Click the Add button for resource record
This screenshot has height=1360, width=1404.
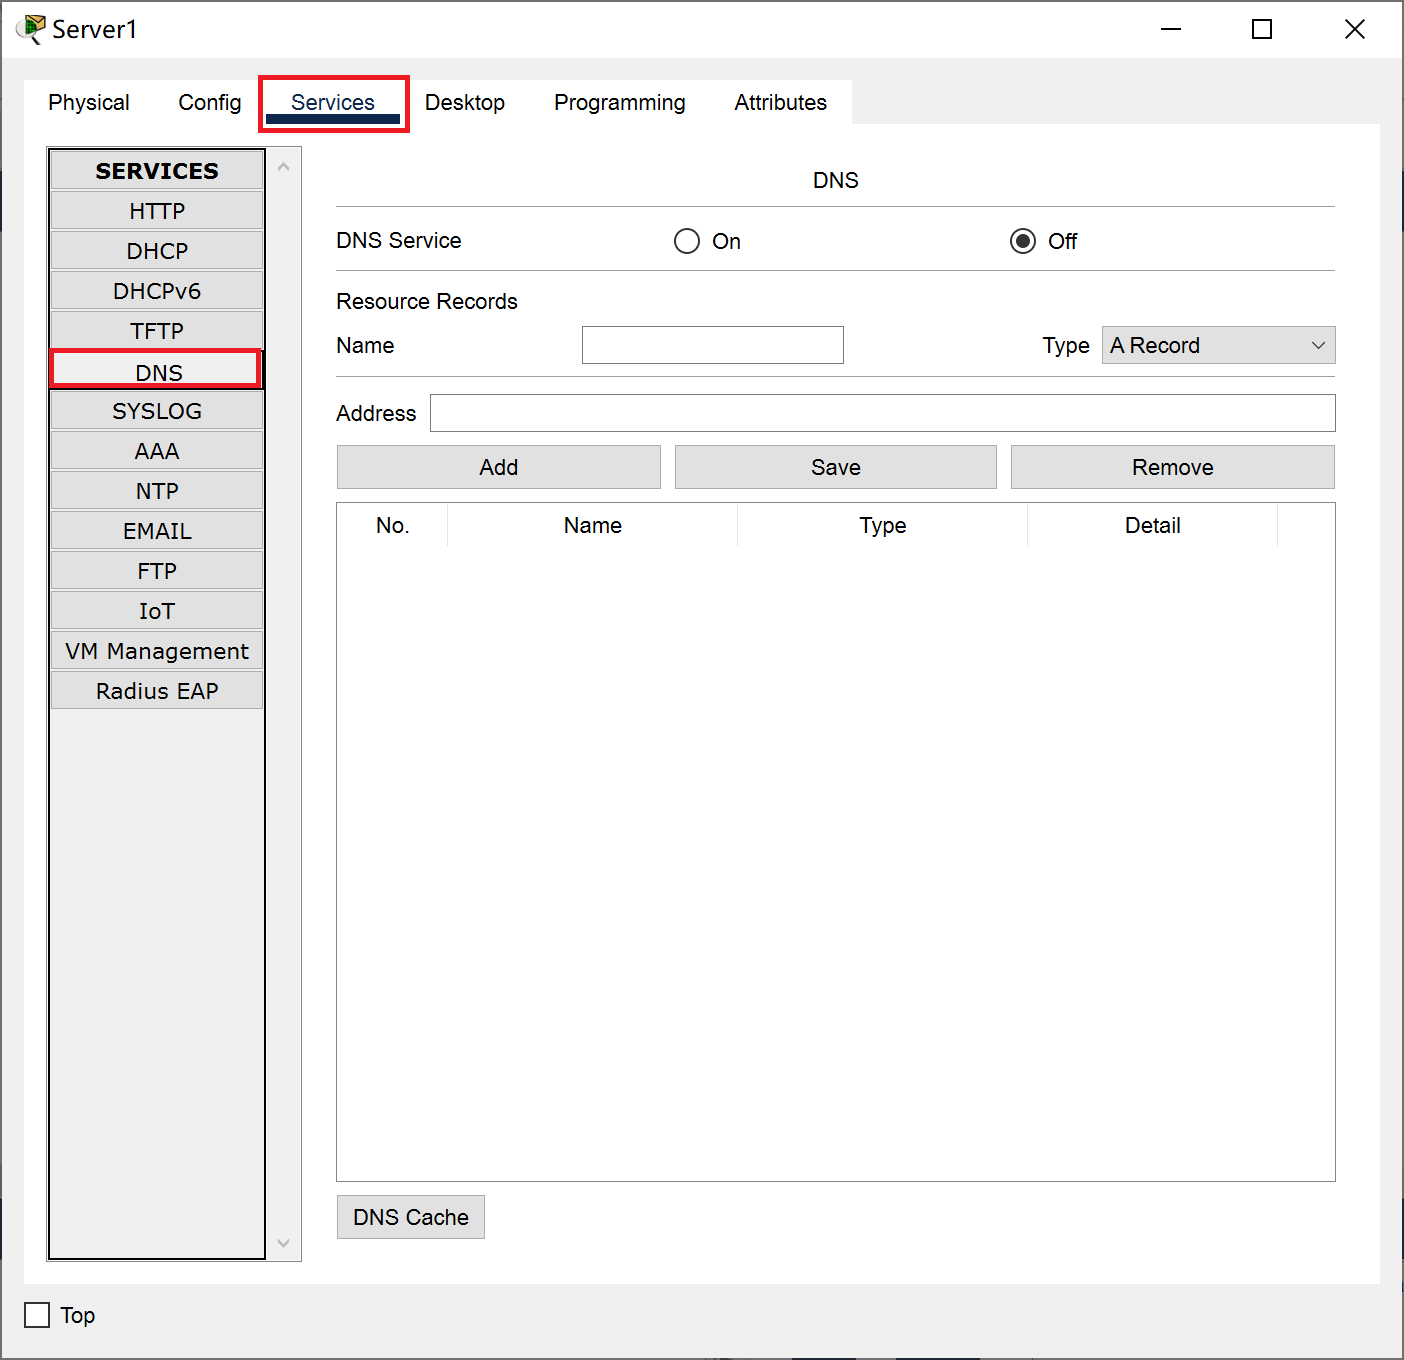click(498, 467)
